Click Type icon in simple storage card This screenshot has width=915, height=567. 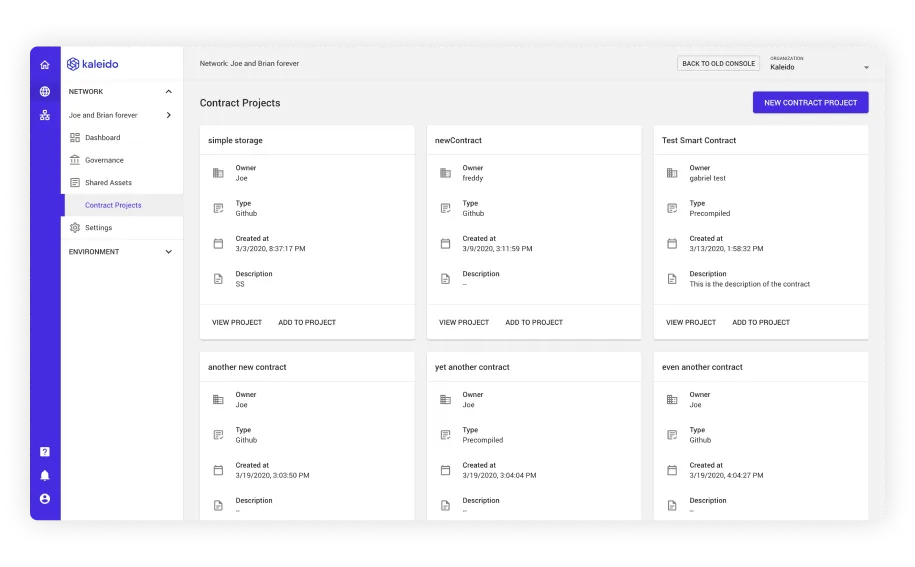[x=218, y=208]
